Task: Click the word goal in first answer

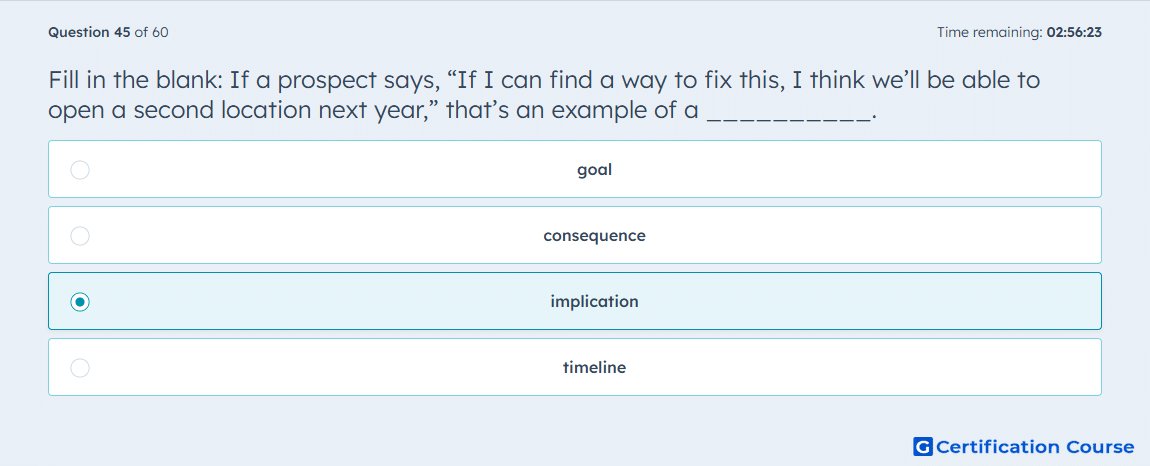Action: click(594, 170)
